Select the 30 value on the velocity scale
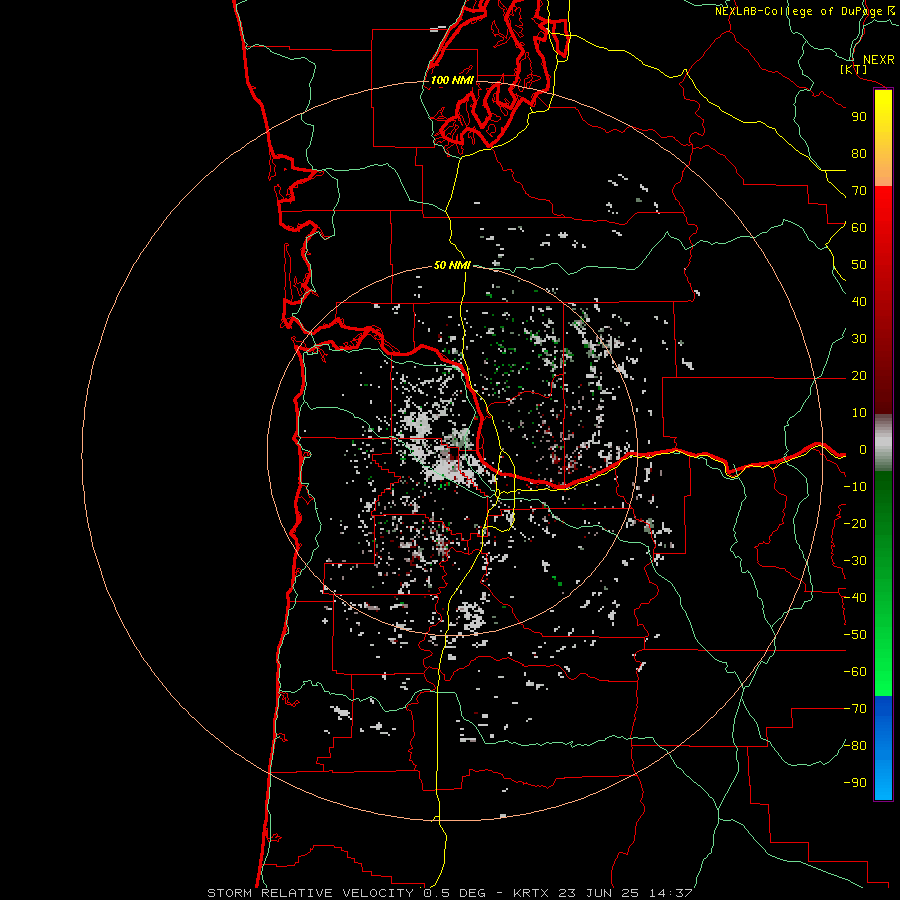The width and height of the screenshot is (900, 900). [859, 339]
